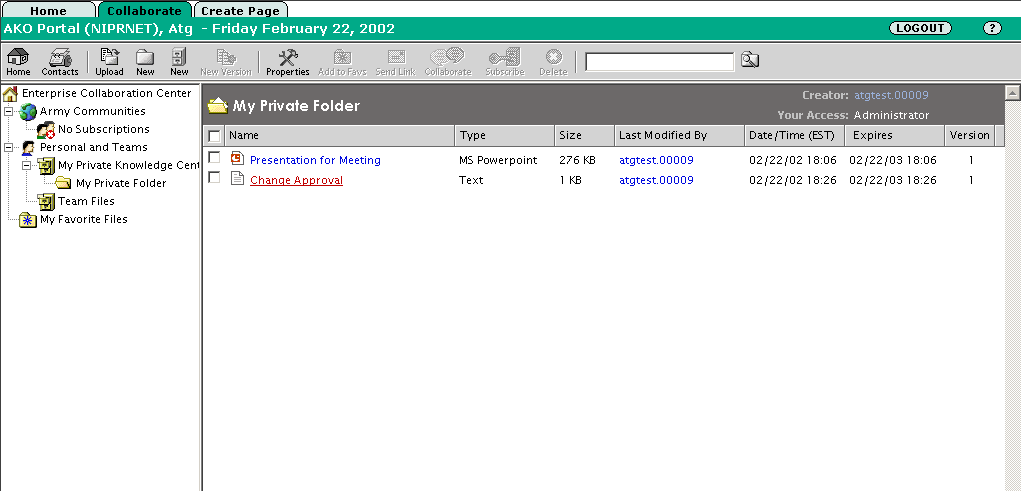Click the LOGOUT button
The height and width of the screenshot is (491, 1021).
919,28
